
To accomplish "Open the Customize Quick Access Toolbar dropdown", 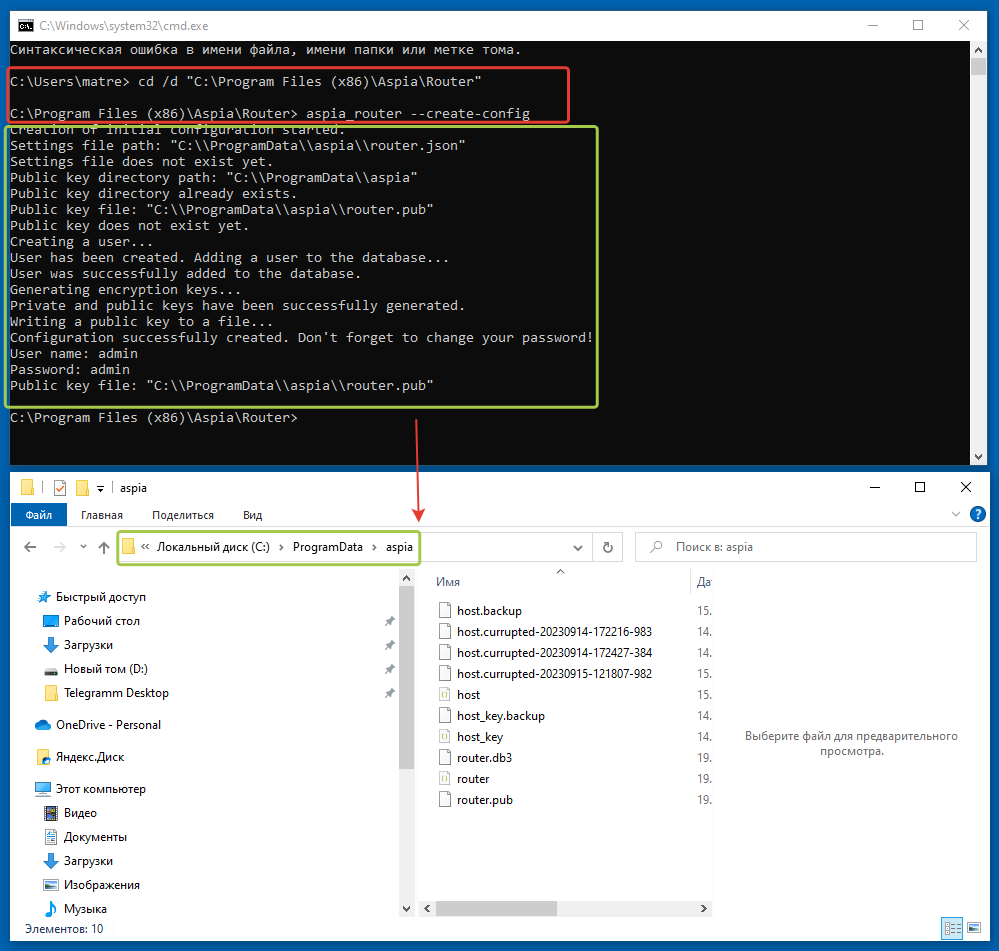I will 101,489.
